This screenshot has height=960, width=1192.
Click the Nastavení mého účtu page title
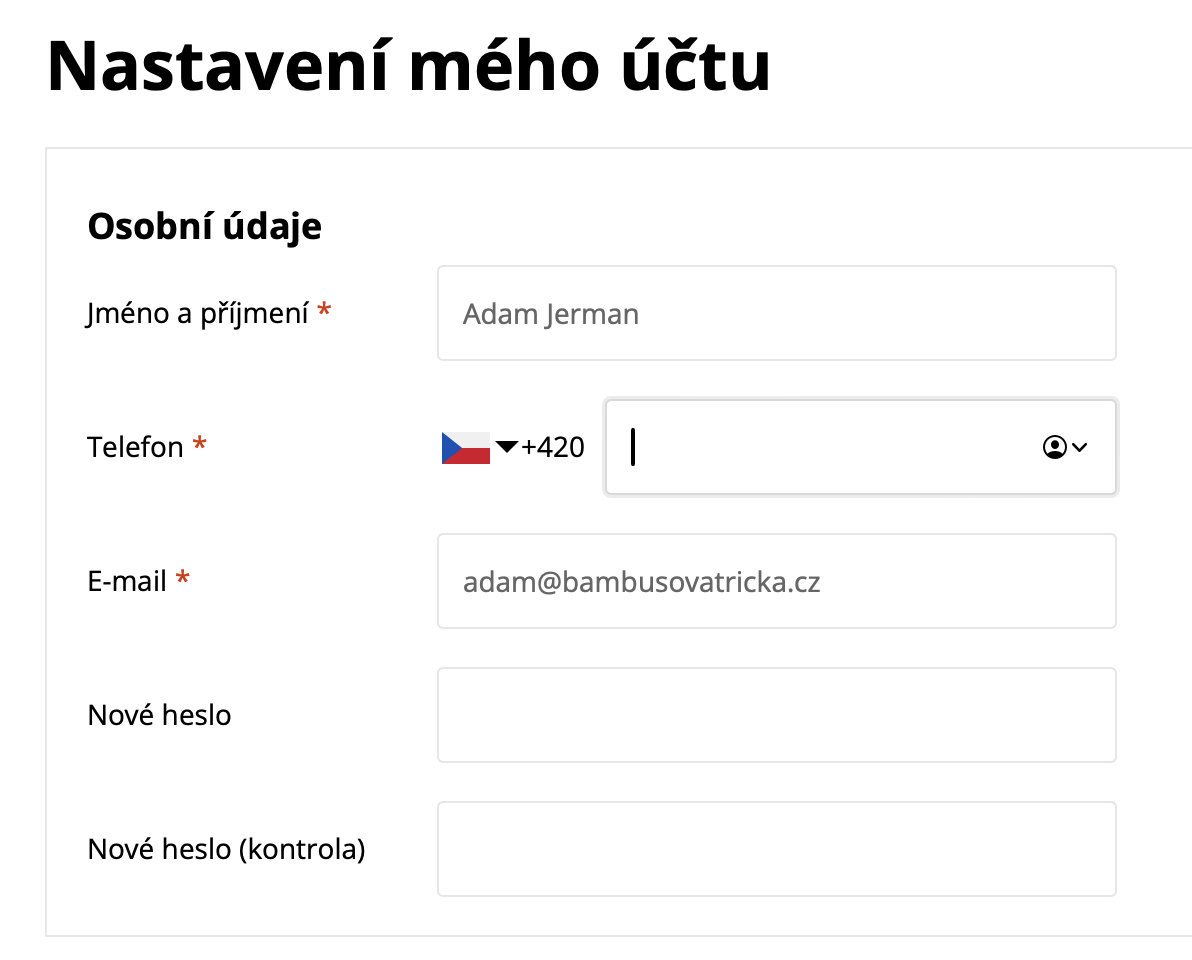tap(409, 66)
